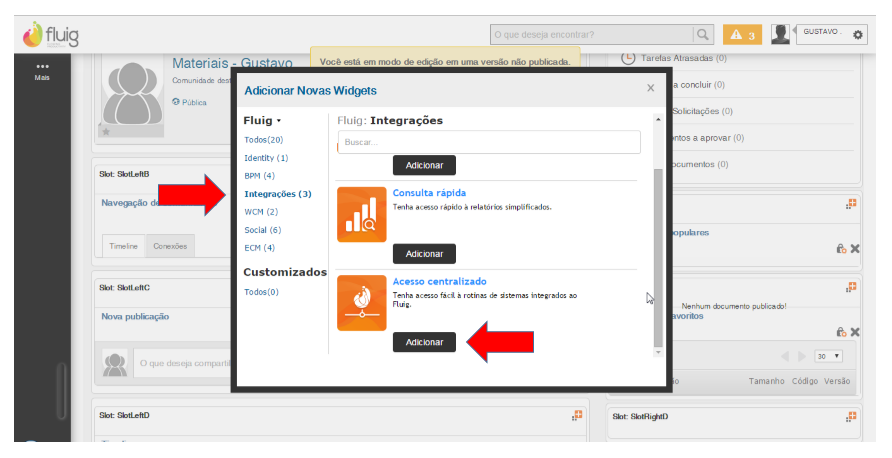This screenshot has width=892, height=458.
Task: Click scrollbar down arrow in dialog
Action: [x=658, y=353]
